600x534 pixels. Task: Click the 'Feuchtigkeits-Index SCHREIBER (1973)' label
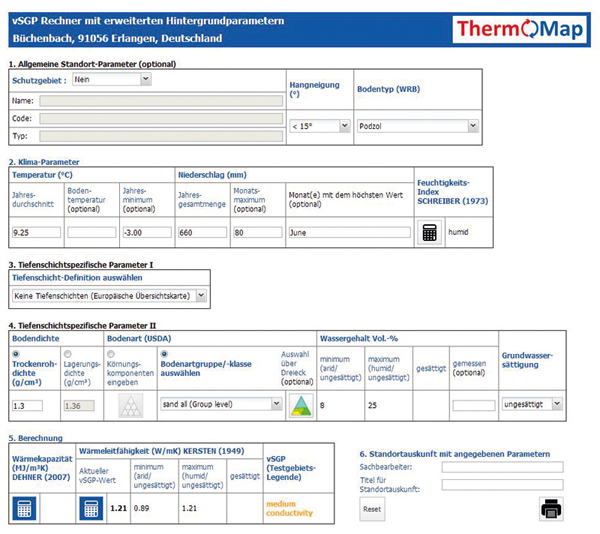tap(453, 192)
